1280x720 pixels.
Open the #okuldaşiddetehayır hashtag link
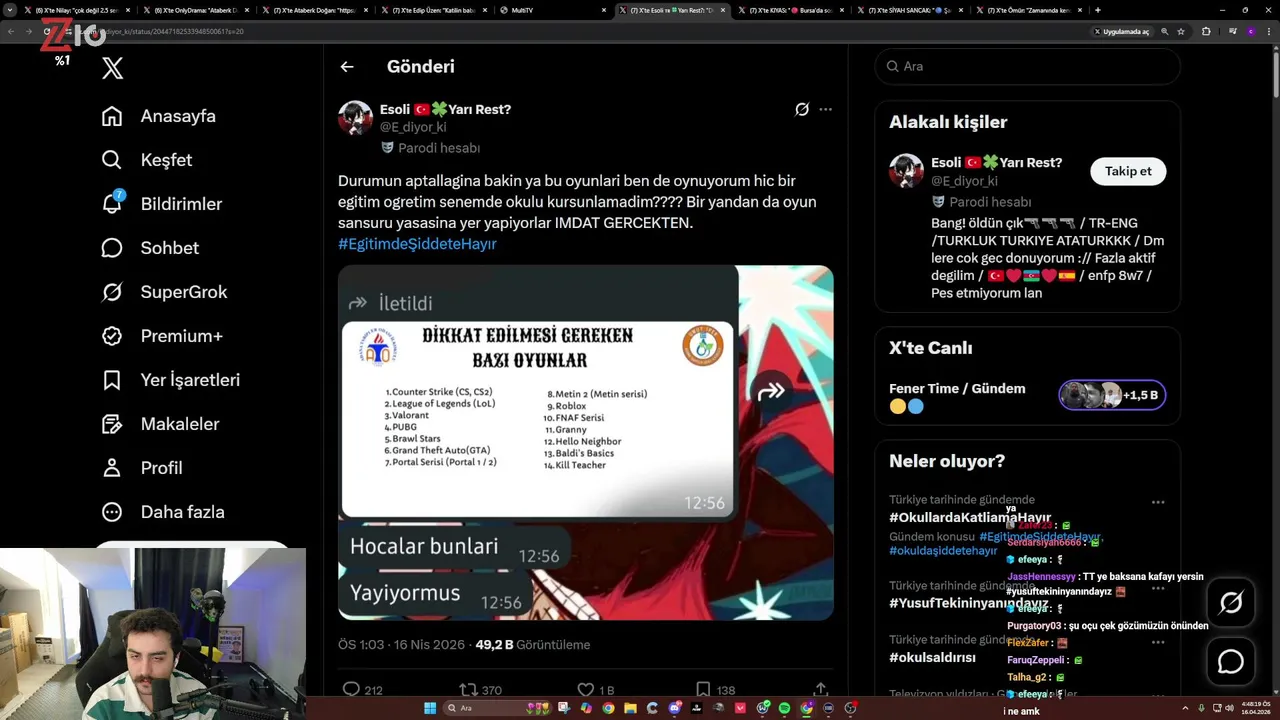(943, 551)
